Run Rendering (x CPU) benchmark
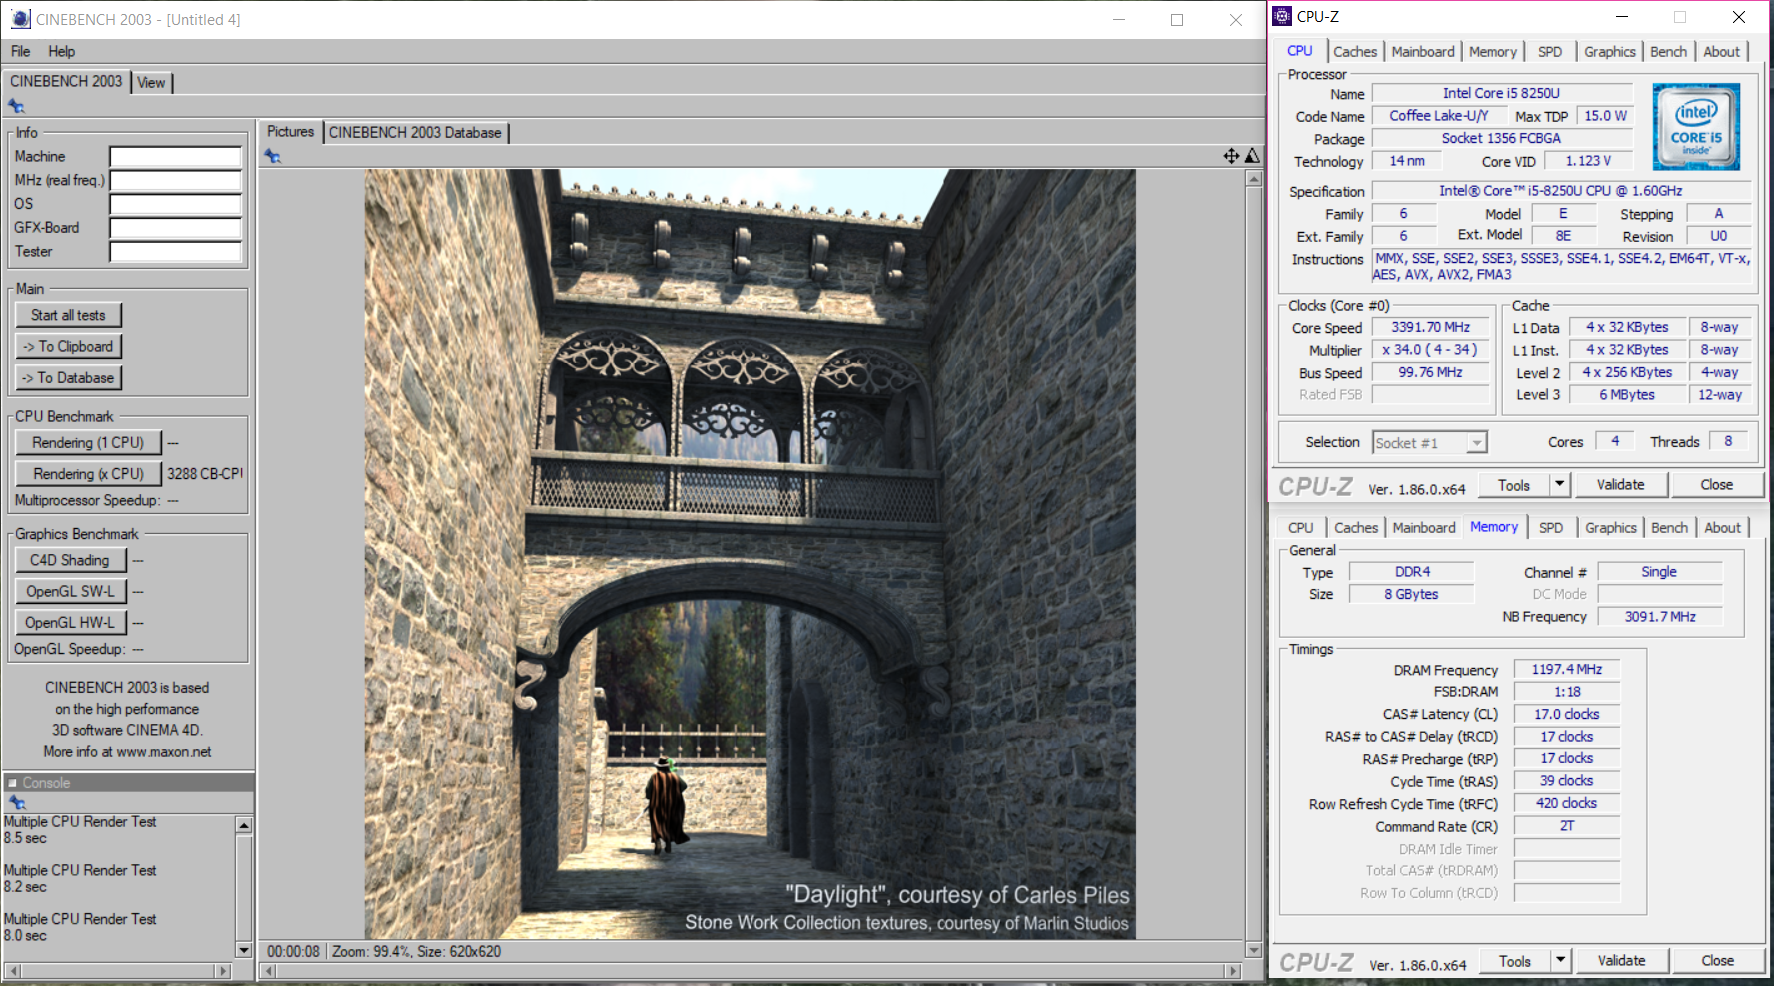The image size is (1774, 986). click(88, 474)
